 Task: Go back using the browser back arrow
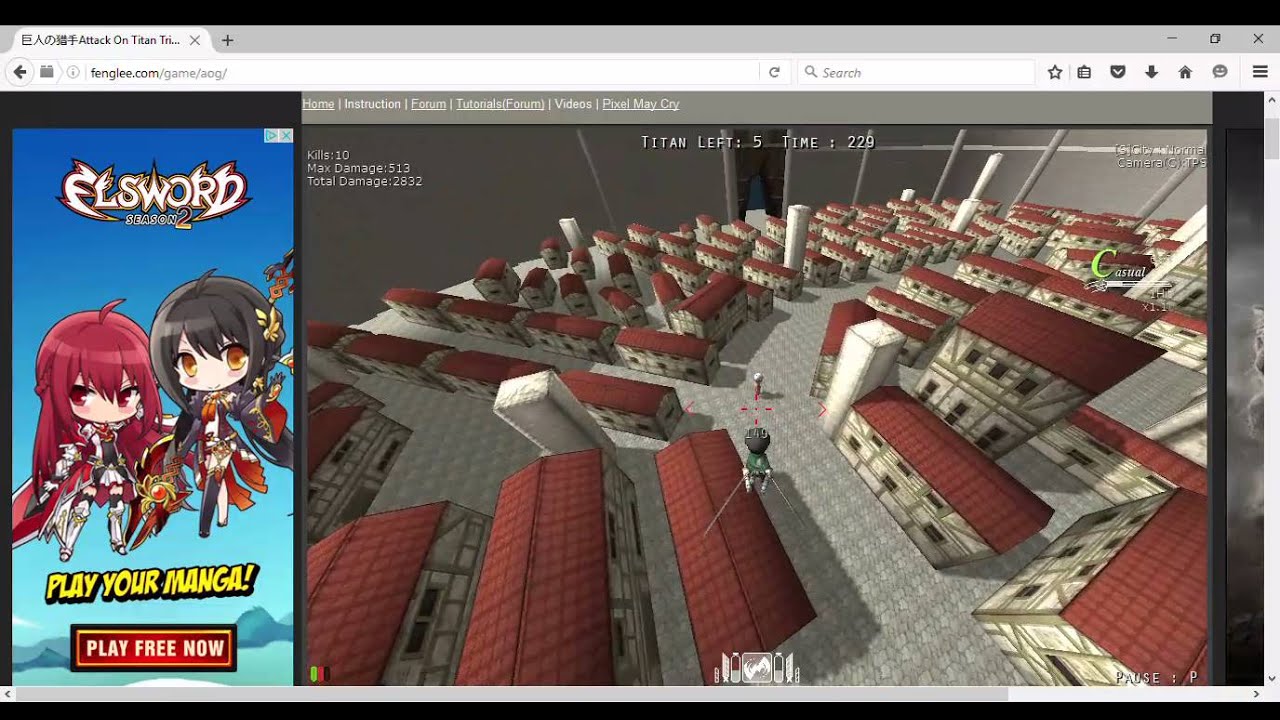click(x=20, y=72)
